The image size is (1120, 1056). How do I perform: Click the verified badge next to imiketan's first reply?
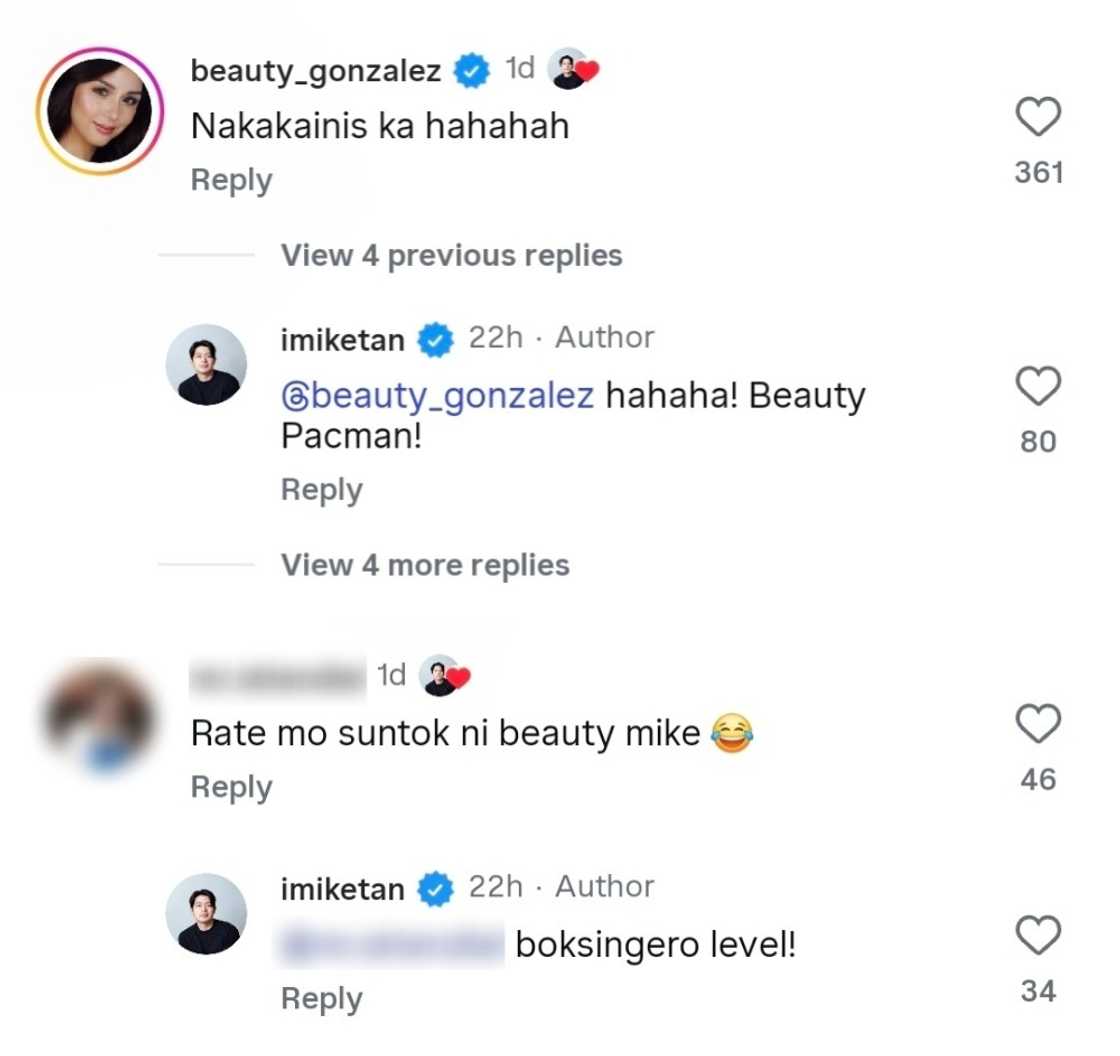pyautogui.click(x=437, y=339)
